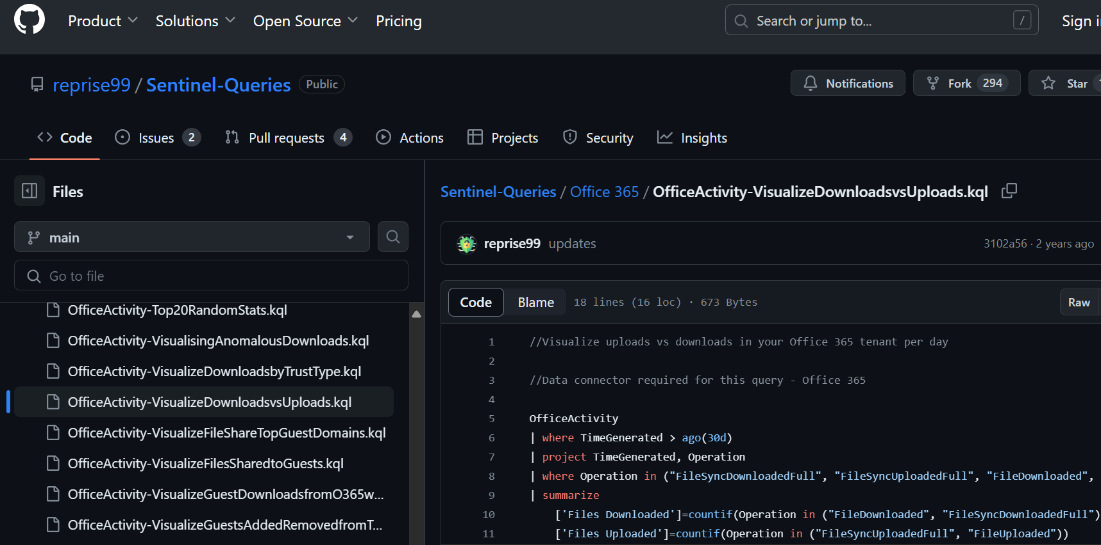Click line number 5
Image resolution: width=1101 pixels, height=545 pixels.
[x=491, y=419]
